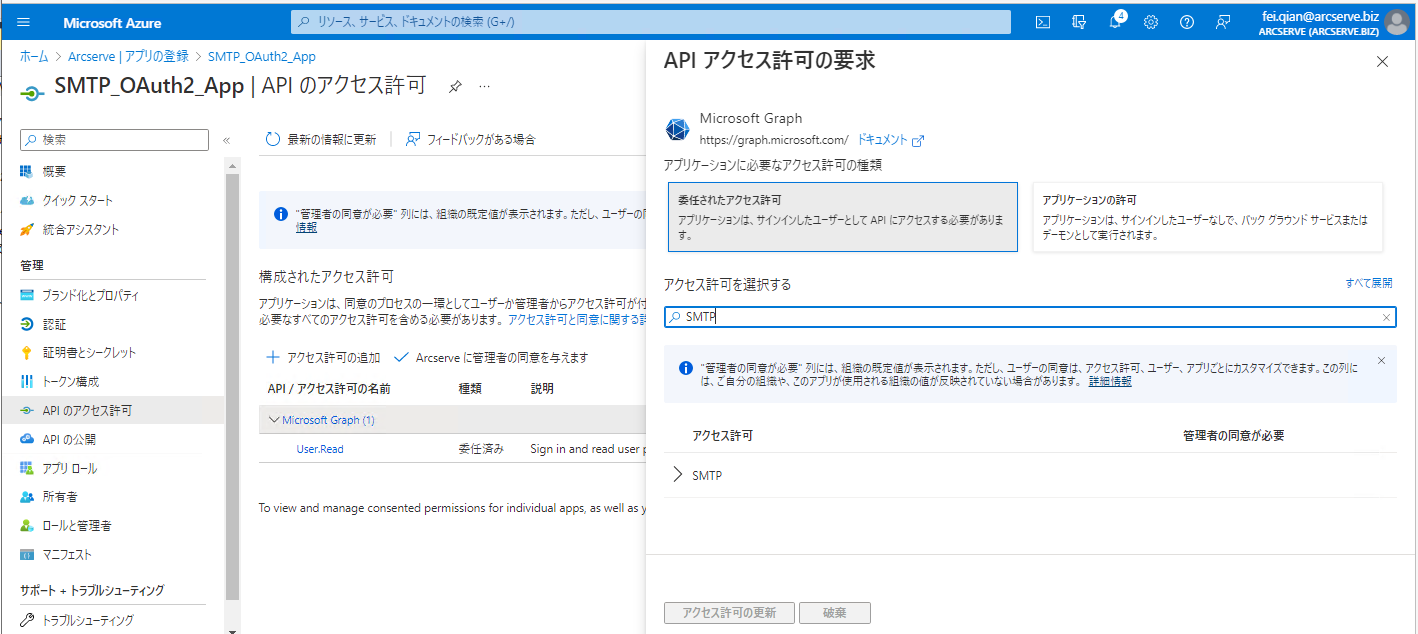Go to SMTP_OAuth2_App breadcrumb

(x=262, y=57)
